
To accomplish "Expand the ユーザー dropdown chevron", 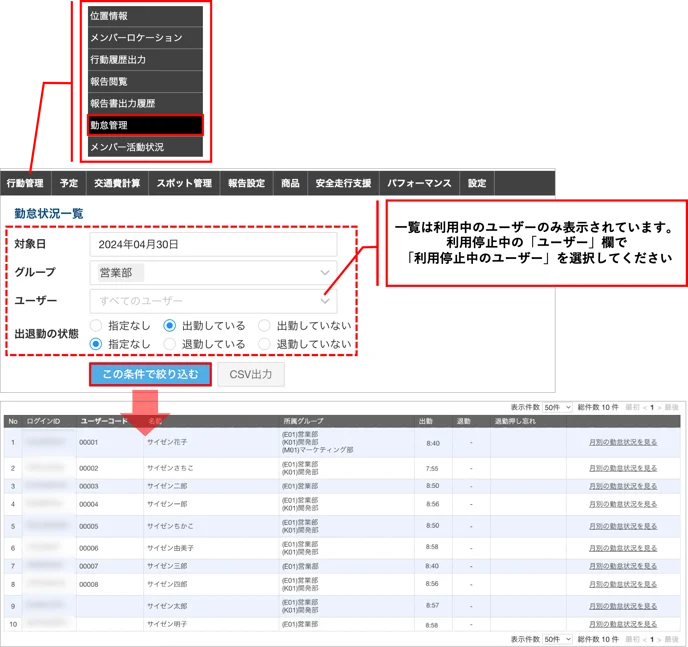I will point(325,301).
